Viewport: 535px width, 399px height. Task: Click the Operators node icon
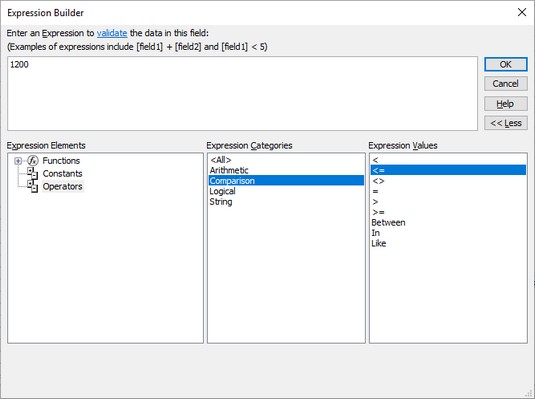point(33,186)
